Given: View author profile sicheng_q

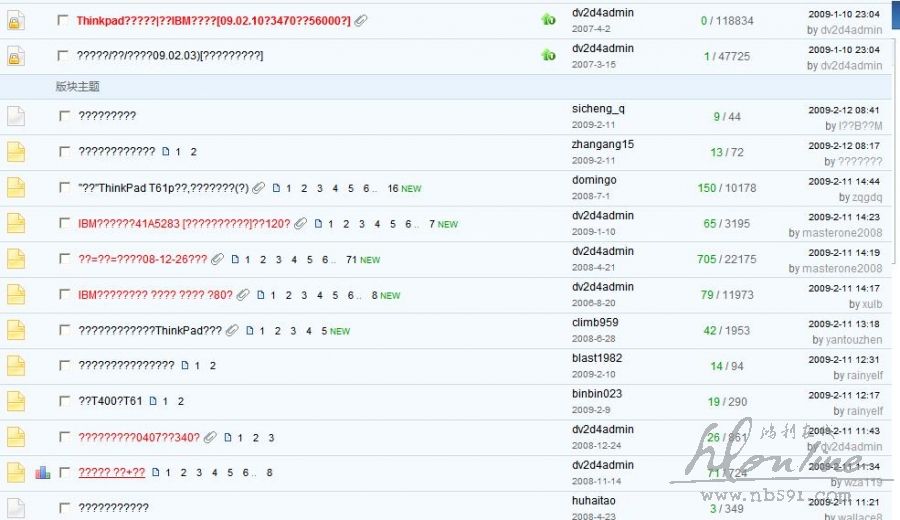Looking at the screenshot, I should click(598, 109).
